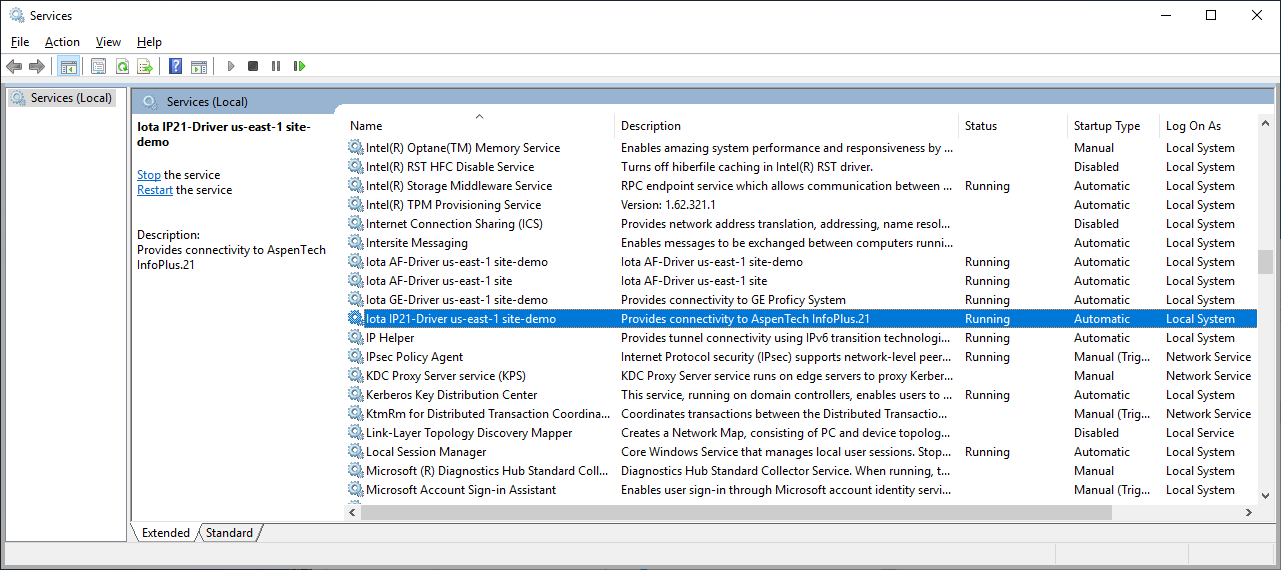Click the horizontal scrollbar left arrow
The height and width of the screenshot is (570, 1281).
352,512
